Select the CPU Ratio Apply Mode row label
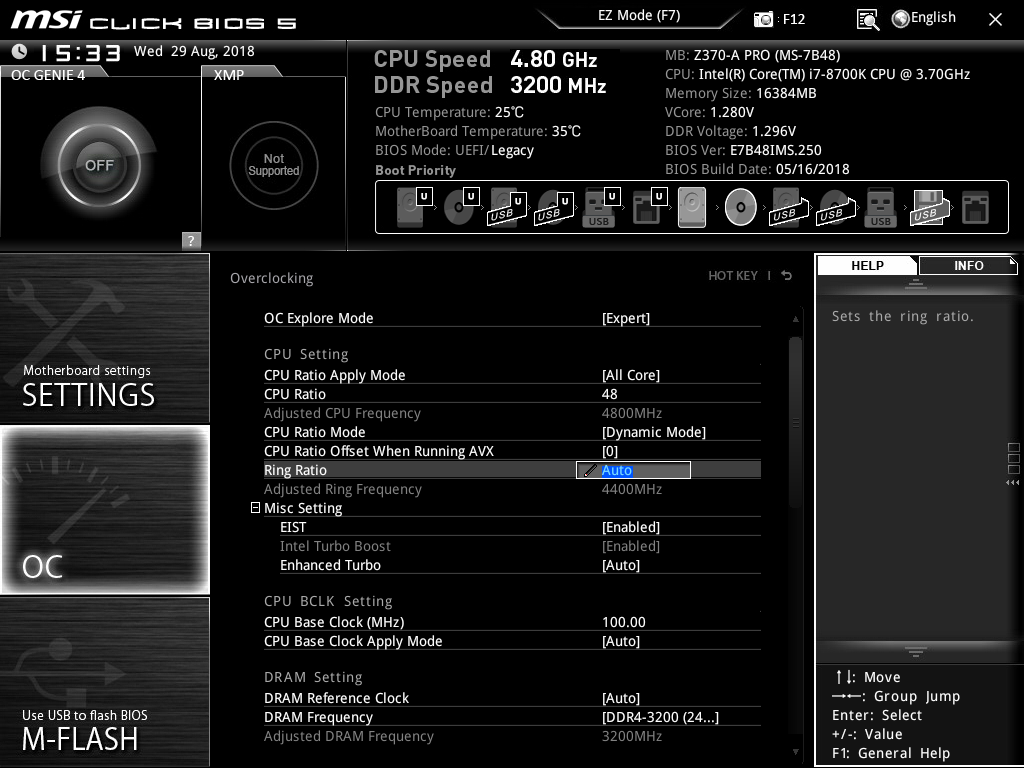This screenshot has width=1024, height=768. pyautogui.click(x=334, y=375)
